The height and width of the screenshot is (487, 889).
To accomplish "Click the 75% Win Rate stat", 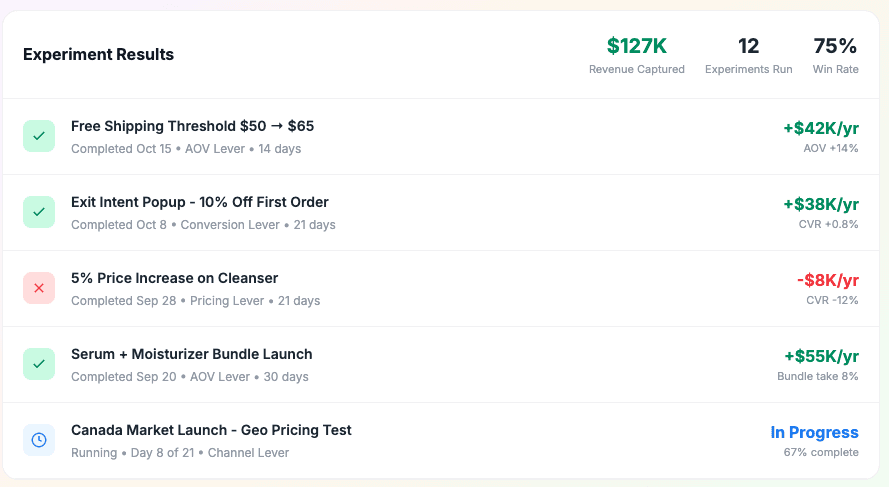I will point(835,46).
